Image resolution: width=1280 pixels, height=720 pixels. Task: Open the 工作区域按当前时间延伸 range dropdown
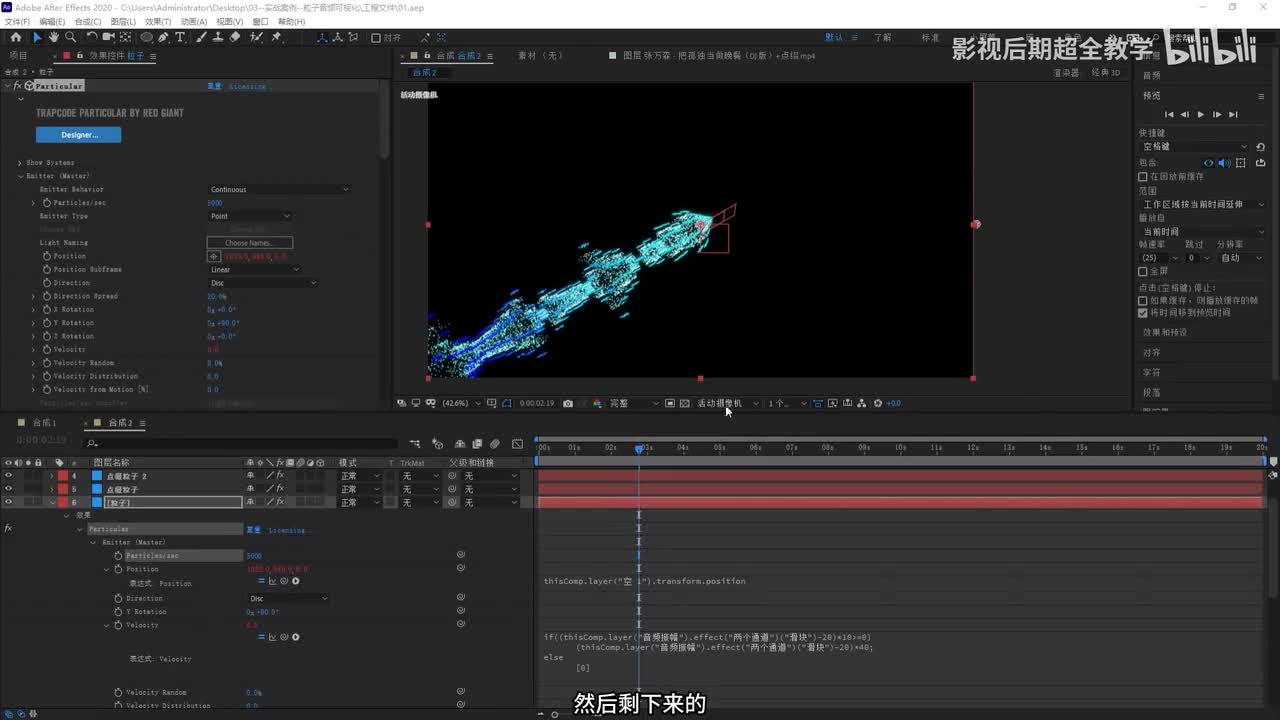point(1203,204)
